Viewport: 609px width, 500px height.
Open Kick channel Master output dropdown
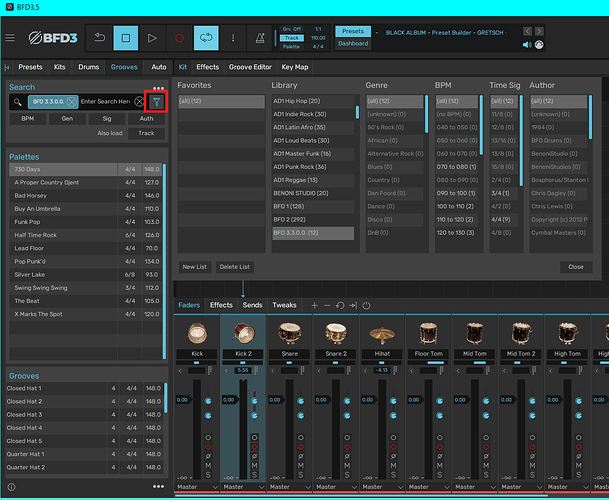[197, 487]
